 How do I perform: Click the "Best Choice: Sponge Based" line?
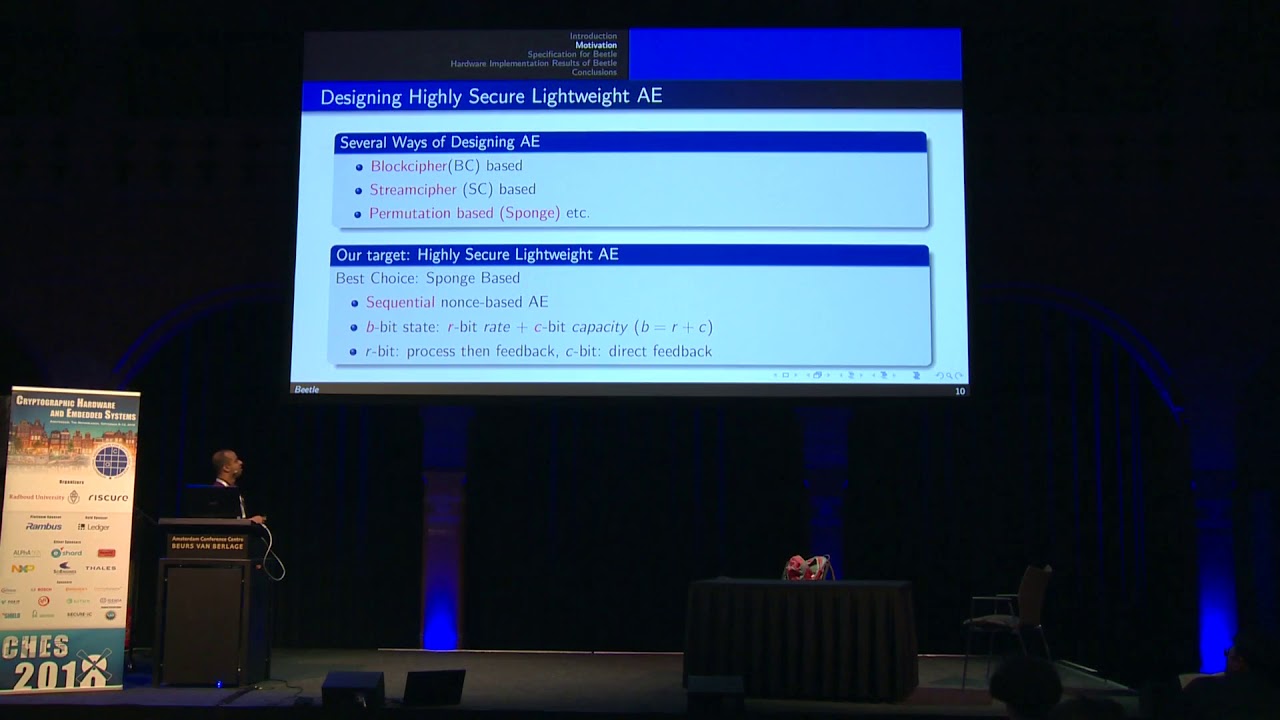pyautogui.click(x=428, y=278)
